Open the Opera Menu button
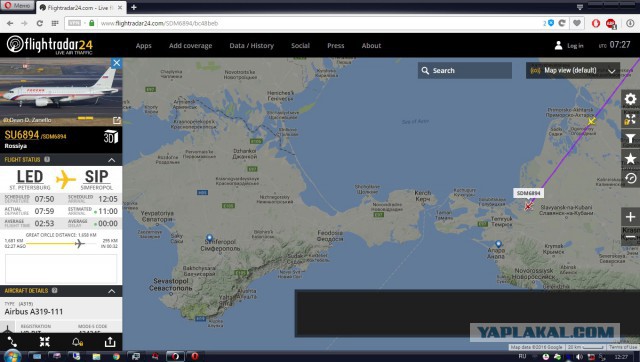The image size is (640, 362). 17,6
